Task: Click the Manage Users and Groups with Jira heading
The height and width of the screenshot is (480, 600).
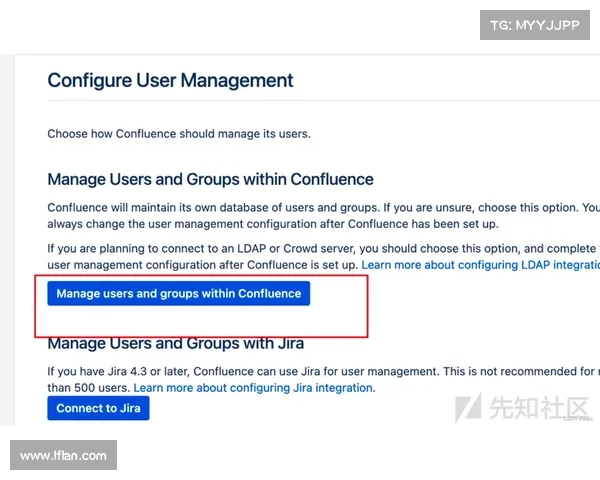Action: 176,343
